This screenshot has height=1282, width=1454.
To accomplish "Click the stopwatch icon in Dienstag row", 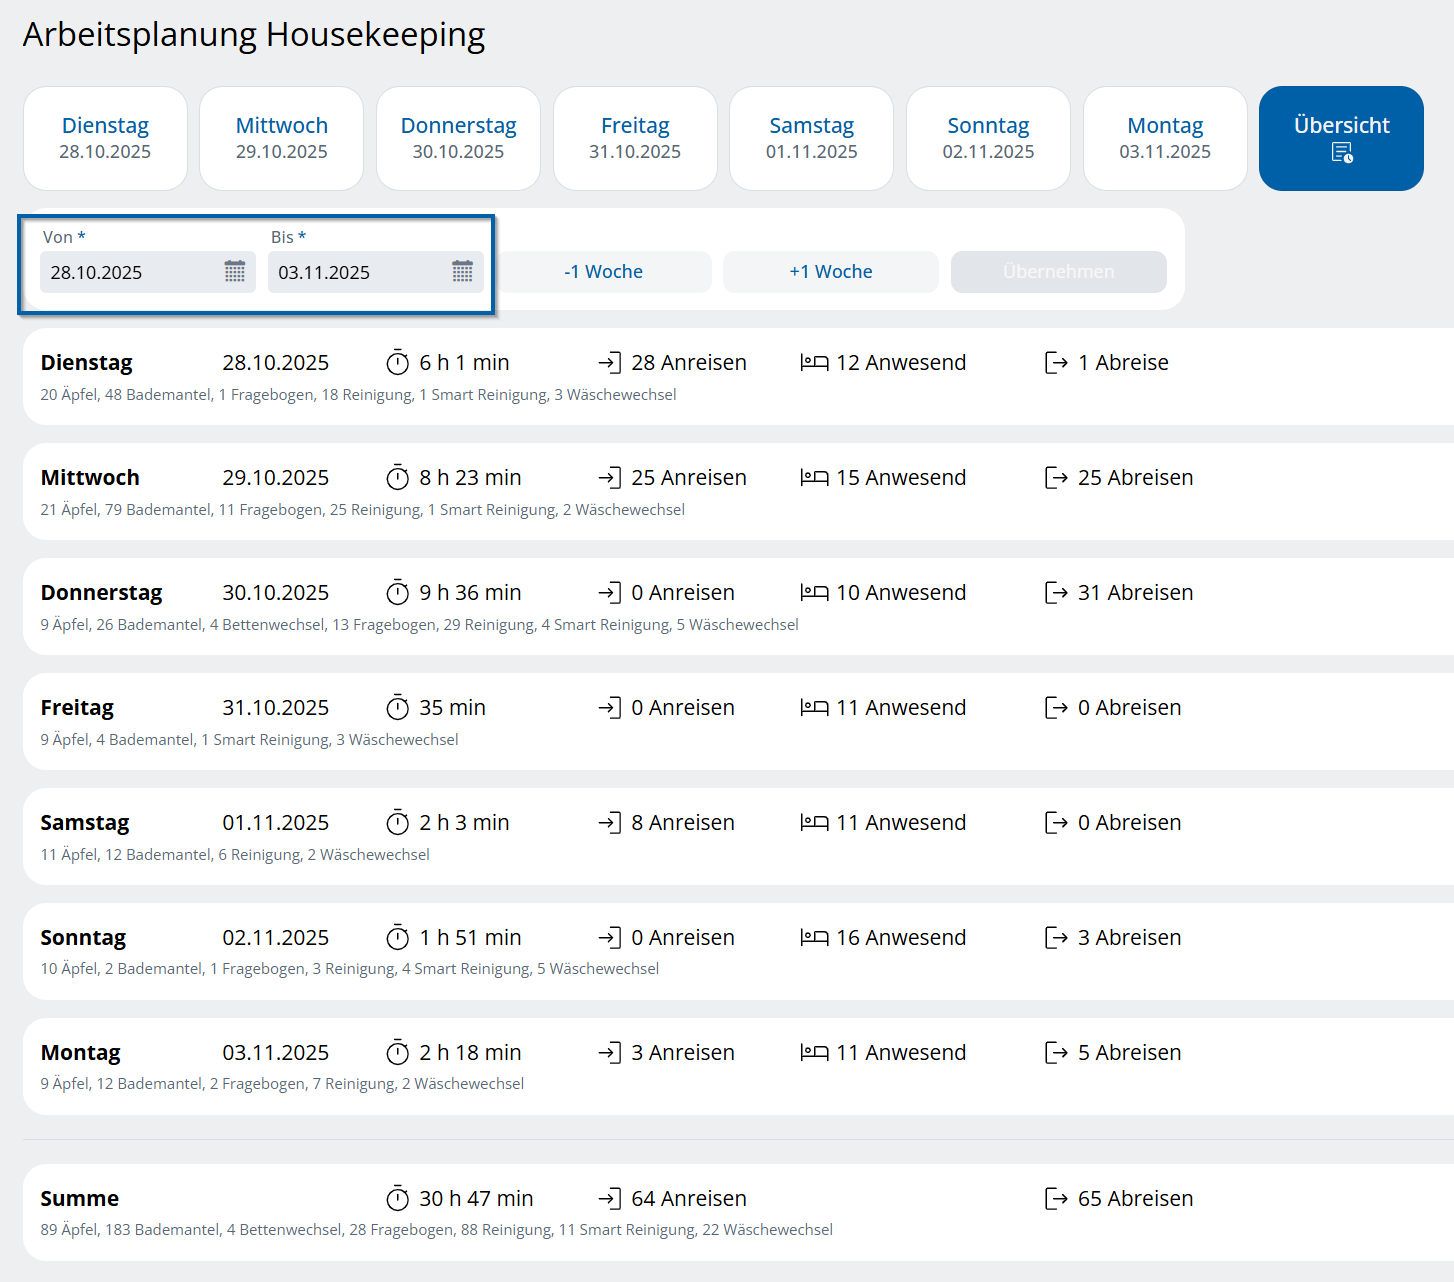I will tap(398, 362).
